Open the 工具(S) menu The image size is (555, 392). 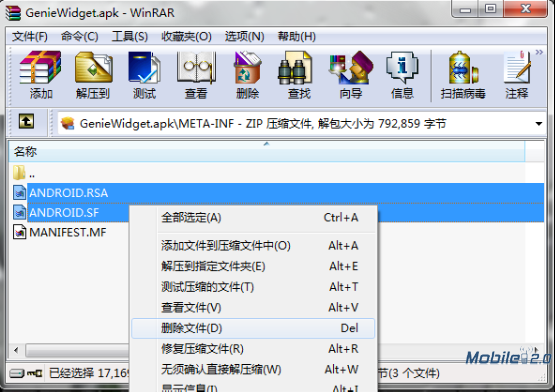pos(130,36)
